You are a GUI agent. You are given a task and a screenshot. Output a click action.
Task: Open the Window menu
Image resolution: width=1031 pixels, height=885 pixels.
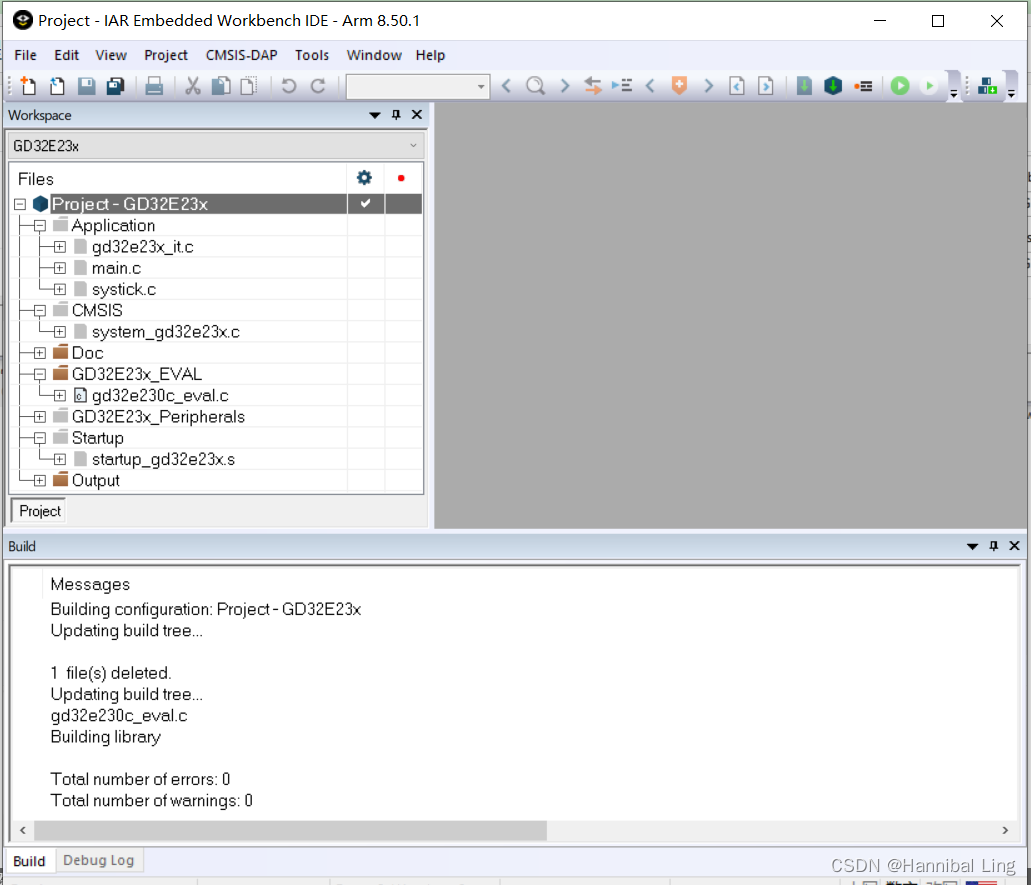point(374,55)
